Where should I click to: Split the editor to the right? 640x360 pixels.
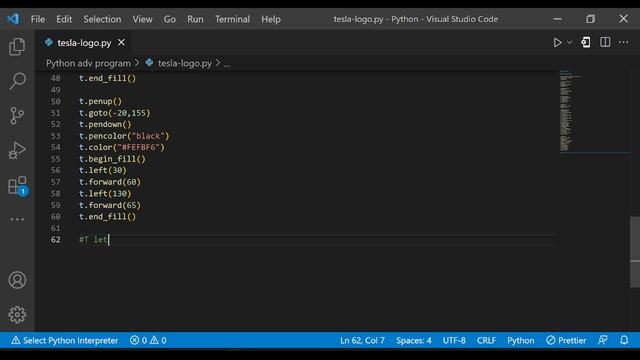[x=605, y=42]
